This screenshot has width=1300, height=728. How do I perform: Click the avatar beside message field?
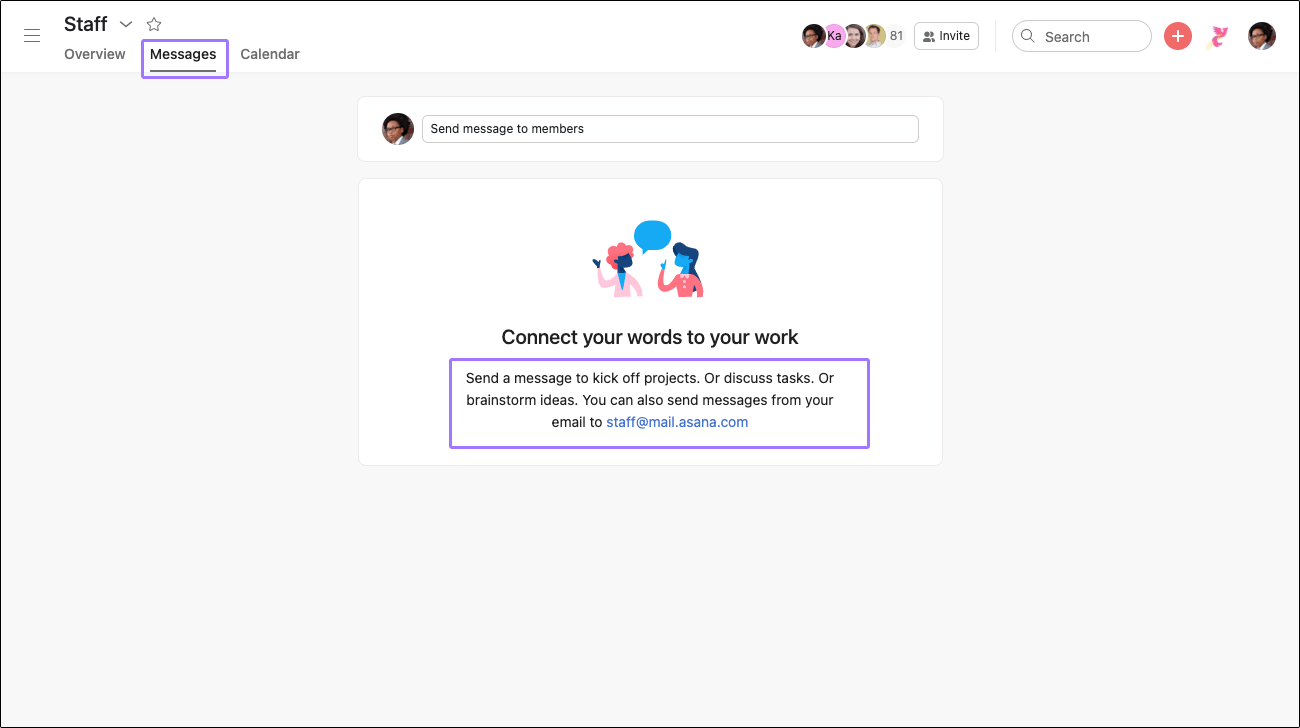[398, 129]
